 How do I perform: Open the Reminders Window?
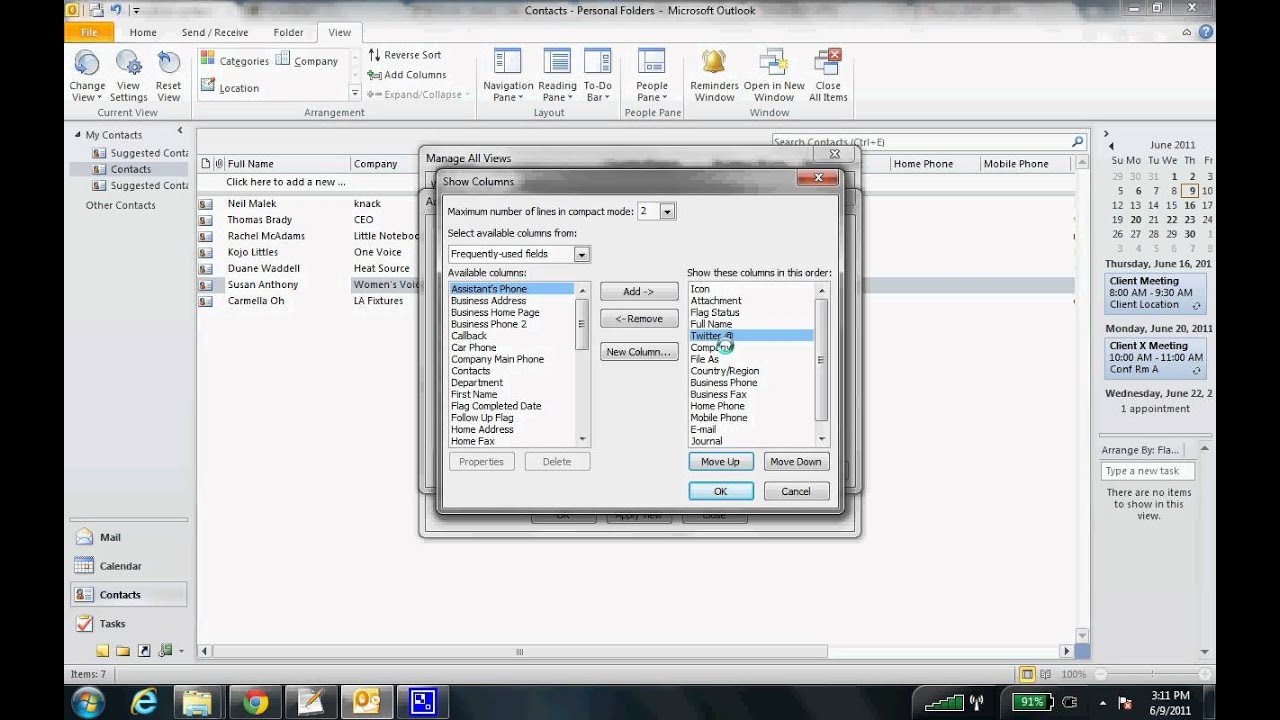coord(714,76)
